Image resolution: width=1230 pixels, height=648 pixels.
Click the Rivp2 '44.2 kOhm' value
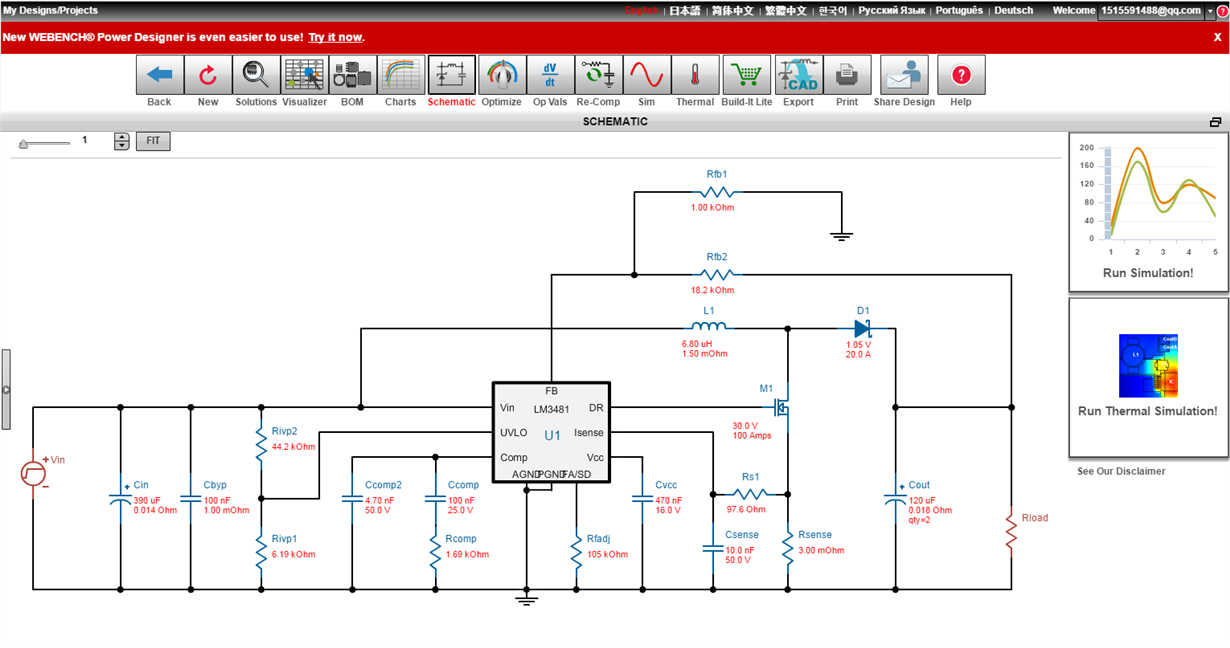click(x=293, y=447)
